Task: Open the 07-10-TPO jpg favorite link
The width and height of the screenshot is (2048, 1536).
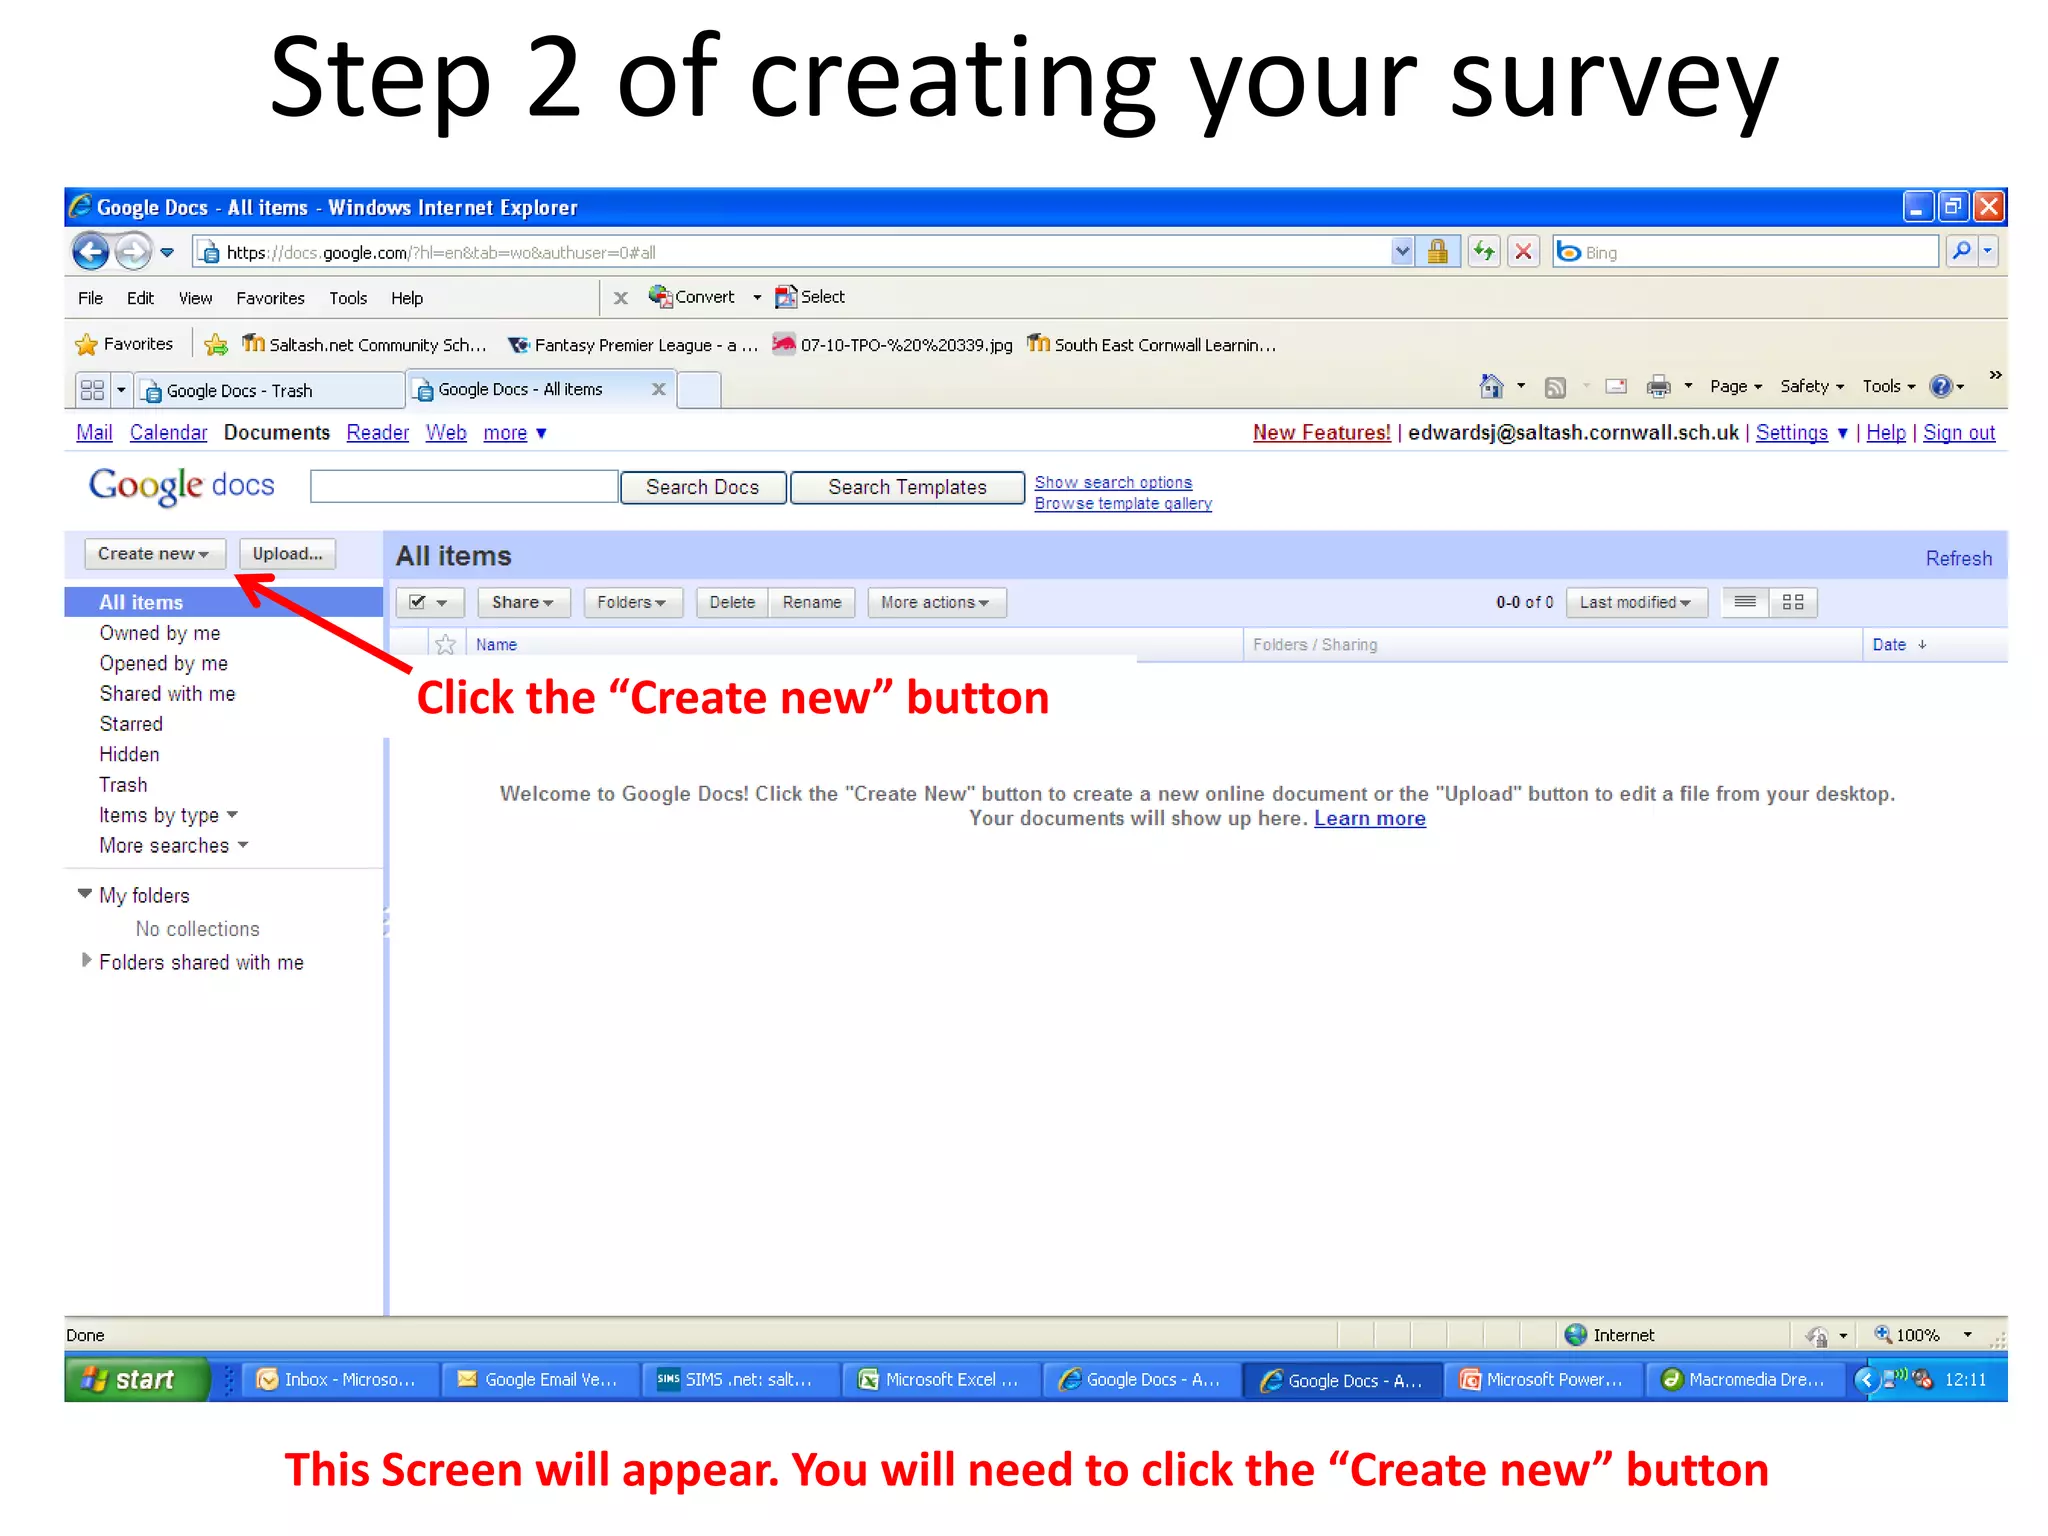Action: point(893,345)
